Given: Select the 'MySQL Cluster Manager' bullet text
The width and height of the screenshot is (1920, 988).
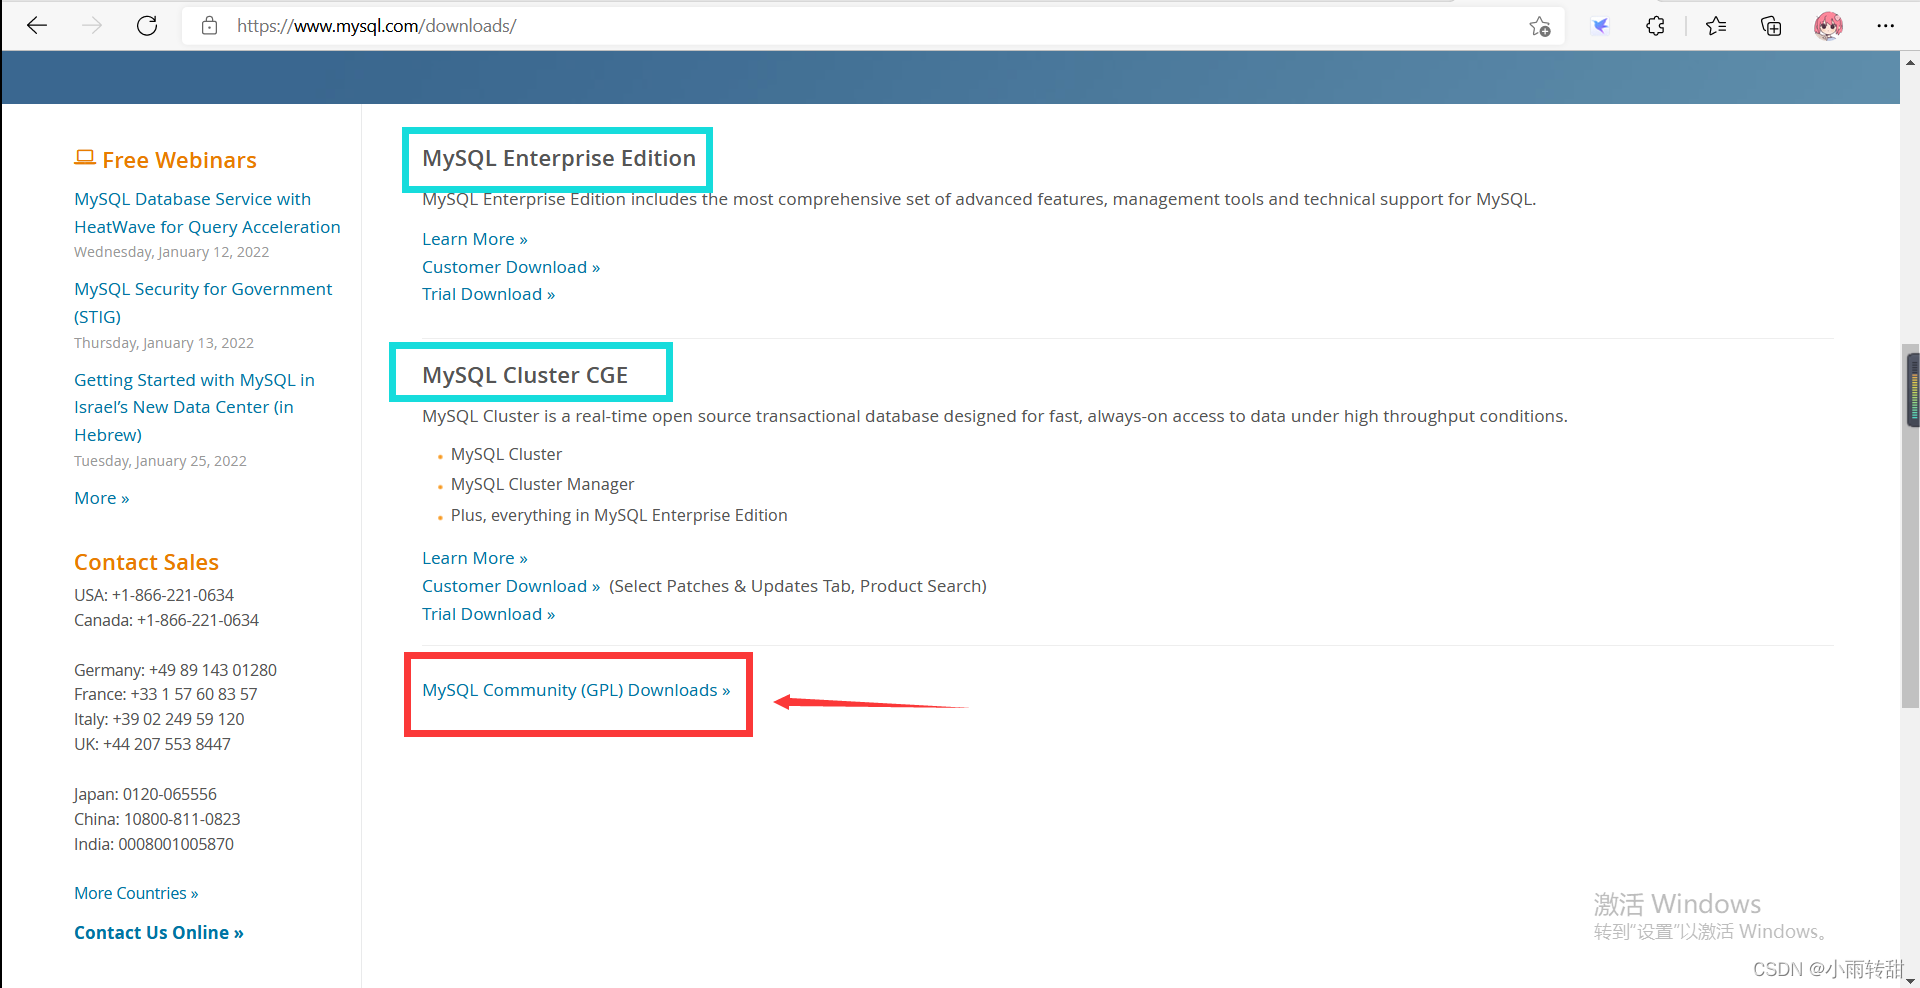Looking at the screenshot, I should click(x=542, y=484).
